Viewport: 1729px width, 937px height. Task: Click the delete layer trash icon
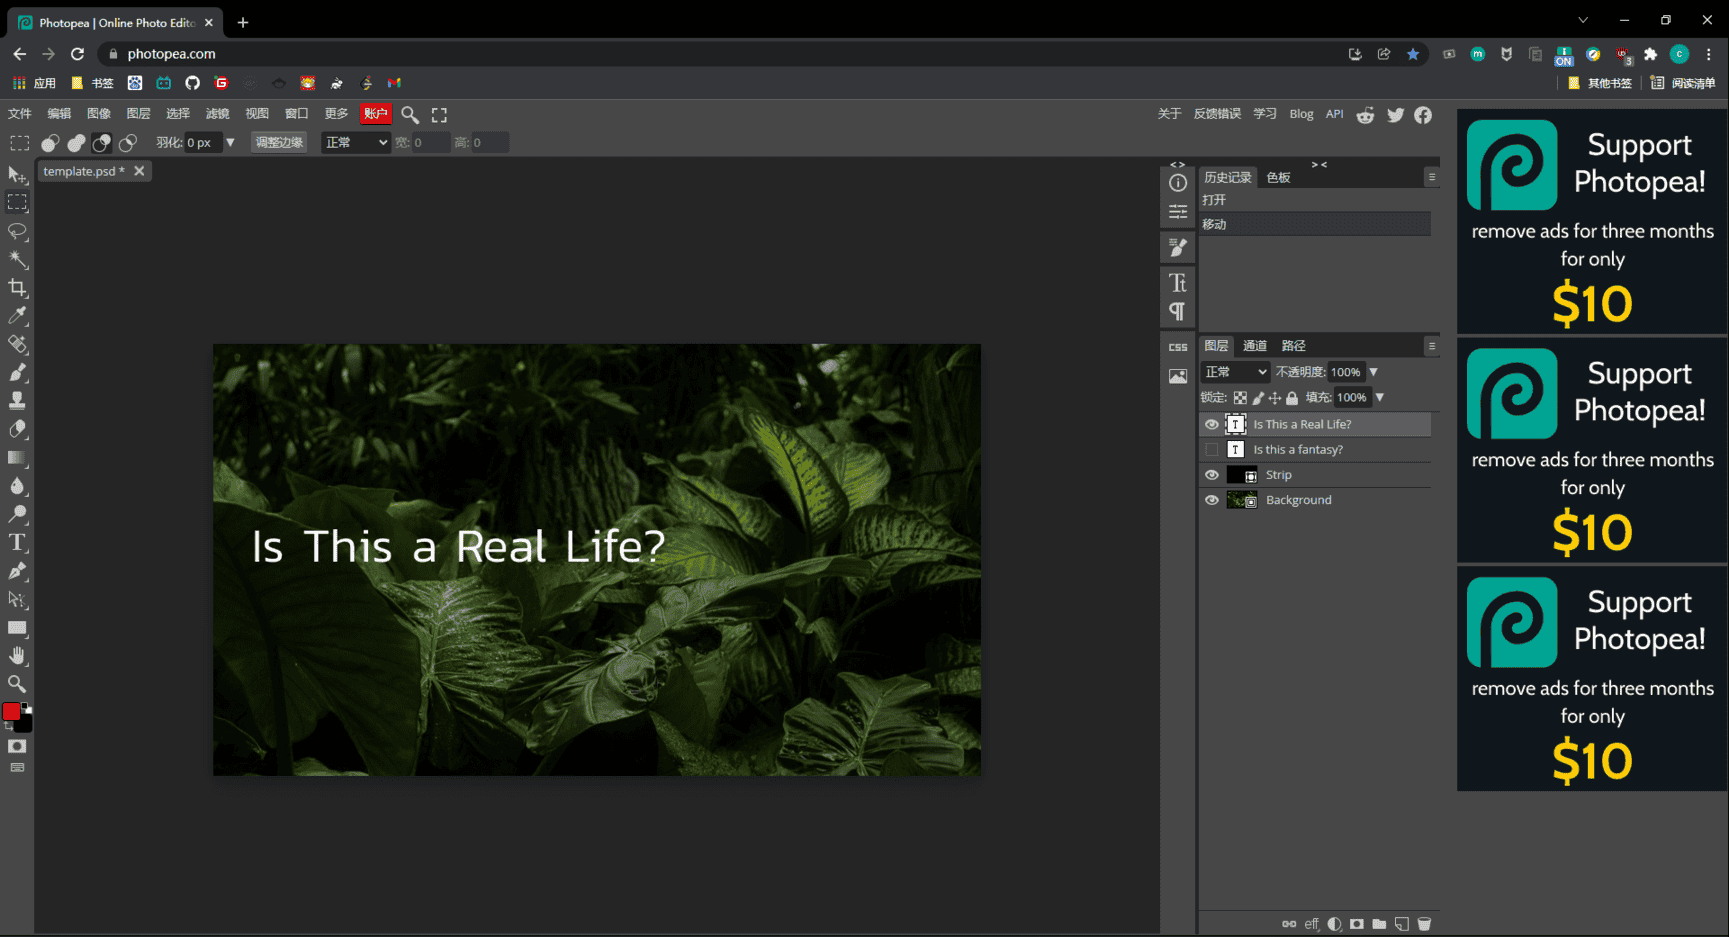click(1424, 924)
